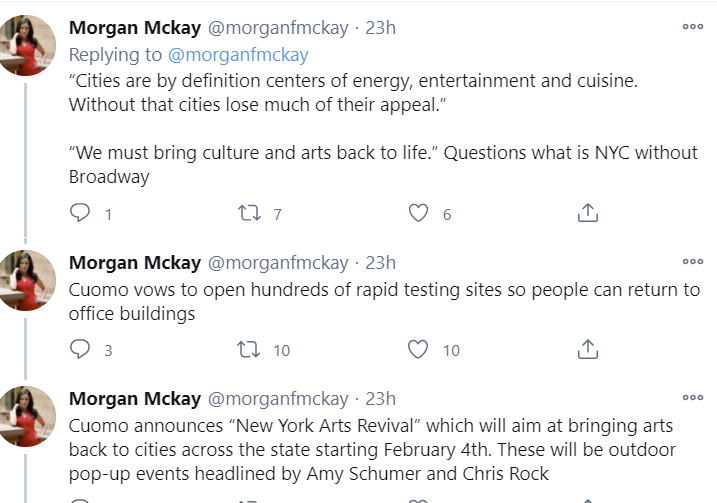Screen dimensions: 717x503
Task: Click the first tweet's profile avatar
Action: (x=27, y=46)
